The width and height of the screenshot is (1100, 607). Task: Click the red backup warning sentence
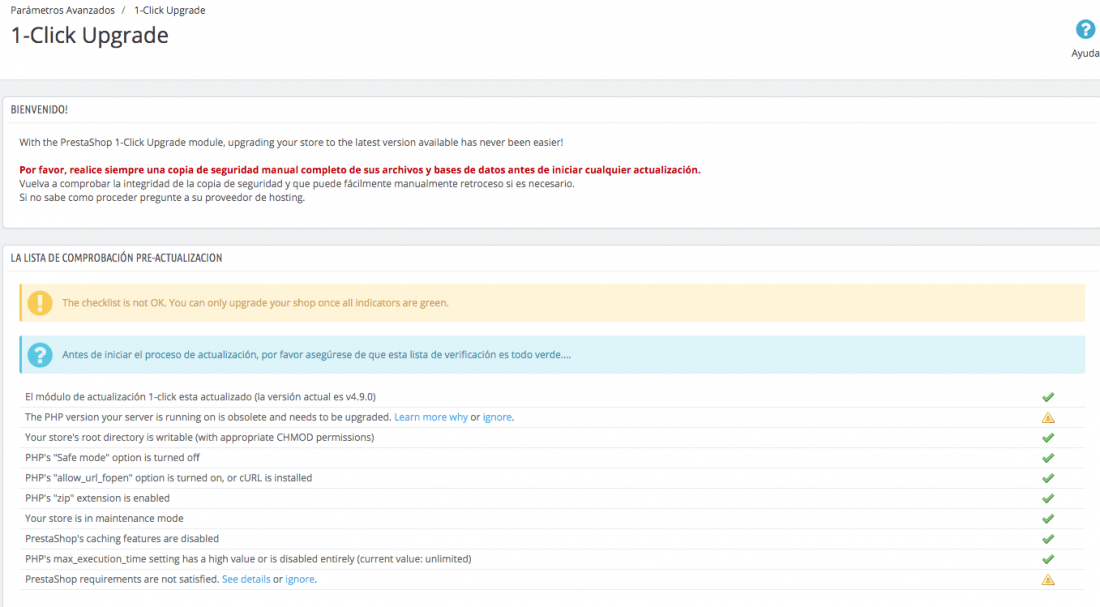coord(360,170)
